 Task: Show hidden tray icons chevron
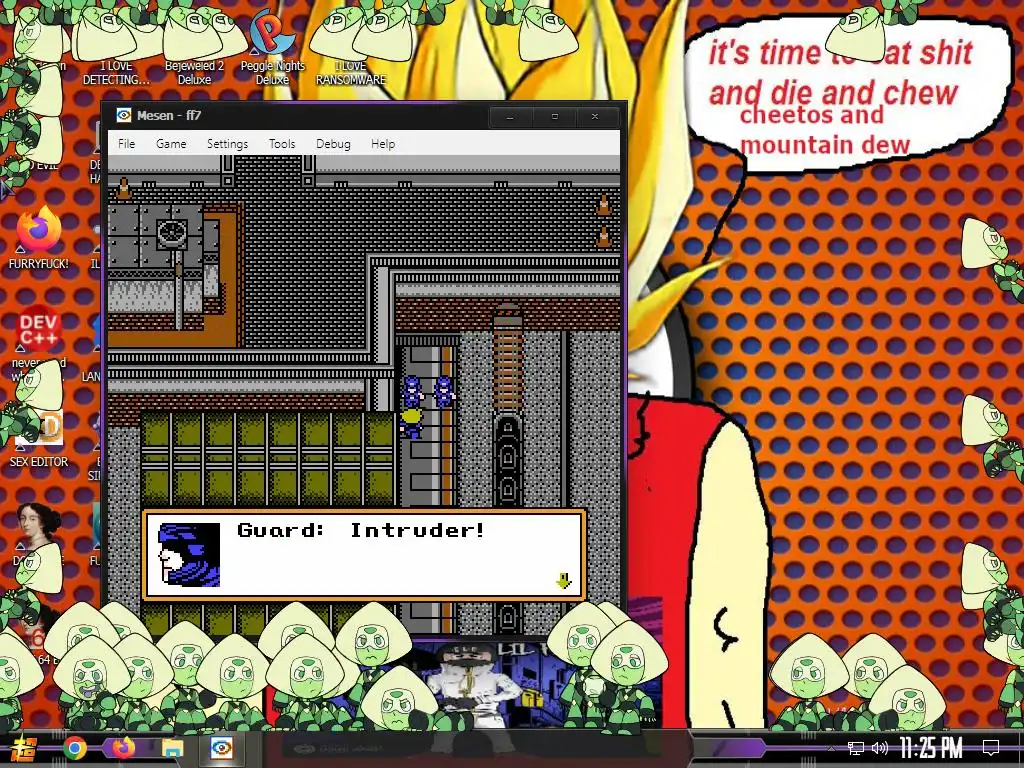tap(831, 748)
